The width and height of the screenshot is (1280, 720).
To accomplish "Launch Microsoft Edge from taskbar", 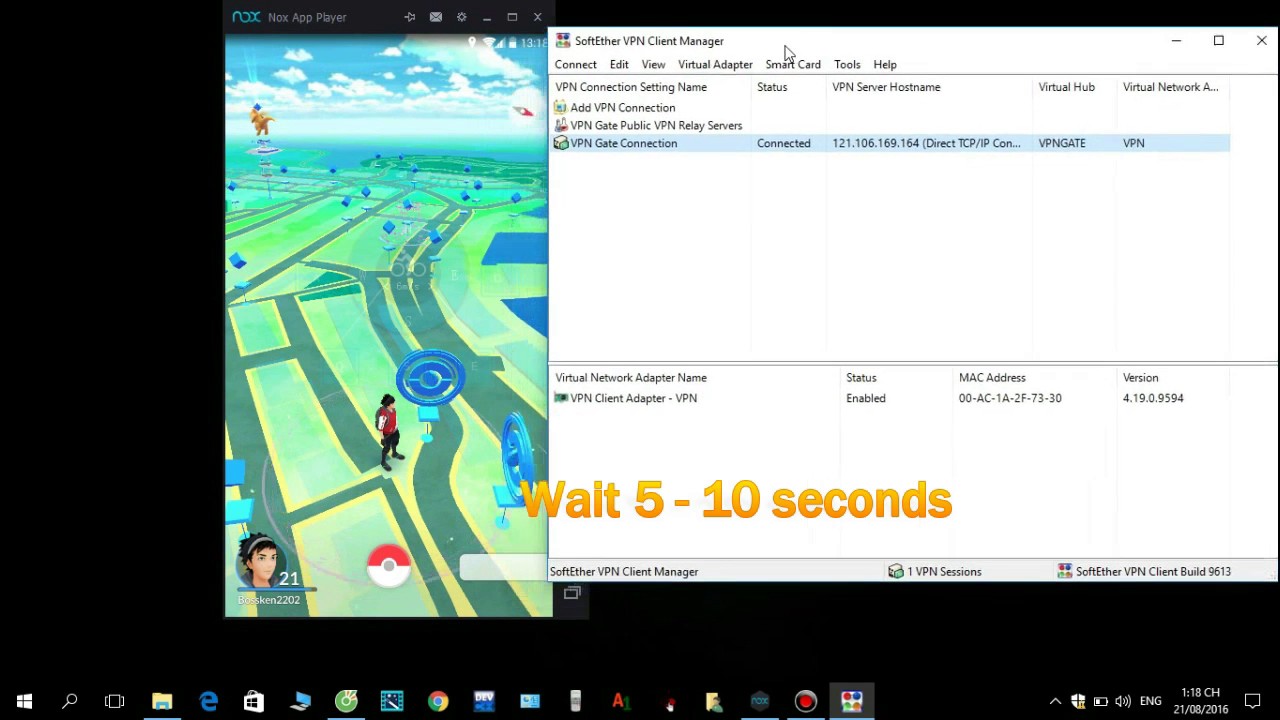I will point(208,701).
